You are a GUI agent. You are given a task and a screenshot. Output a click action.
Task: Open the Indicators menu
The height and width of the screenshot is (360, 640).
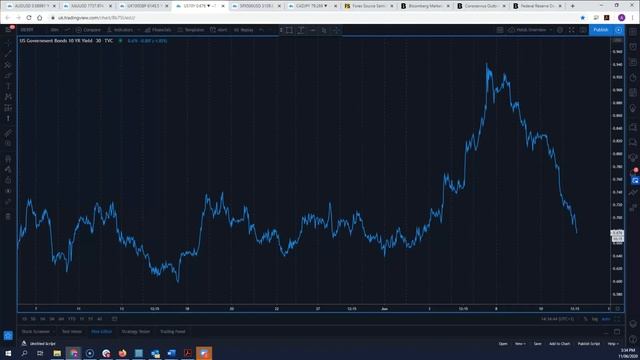click(120, 30)
